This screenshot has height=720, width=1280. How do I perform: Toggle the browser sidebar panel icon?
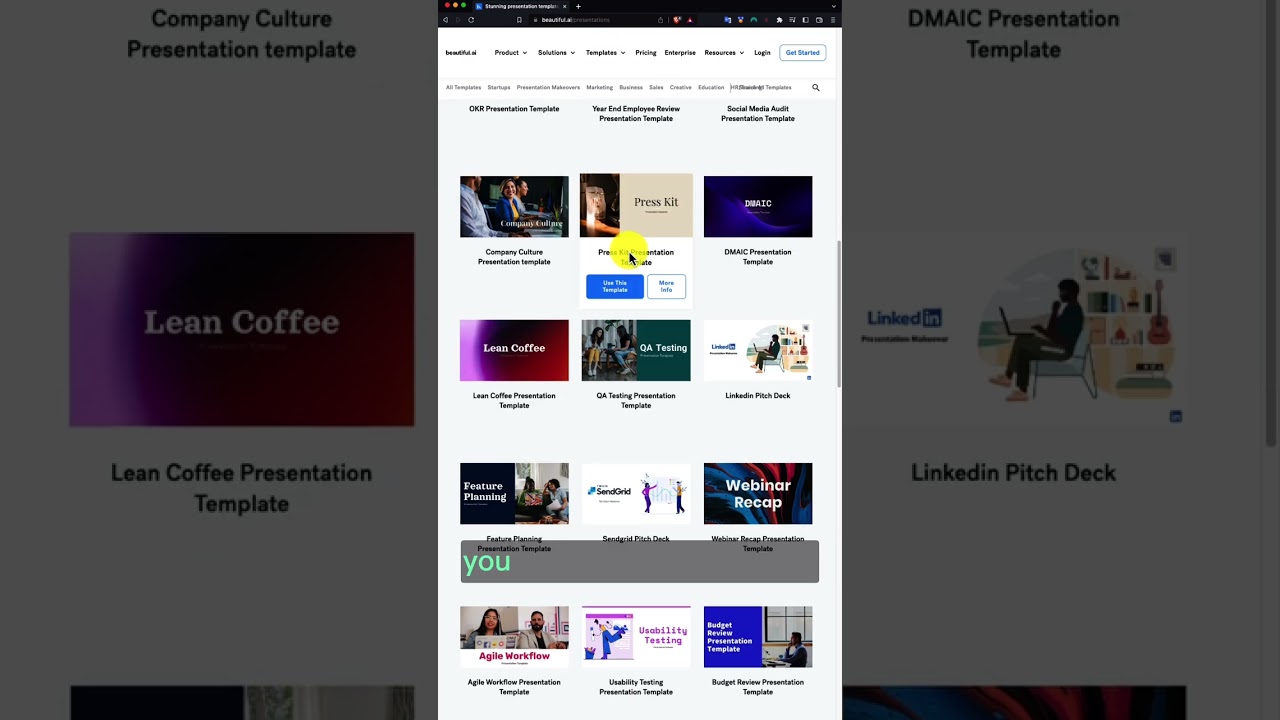(805, 20)
